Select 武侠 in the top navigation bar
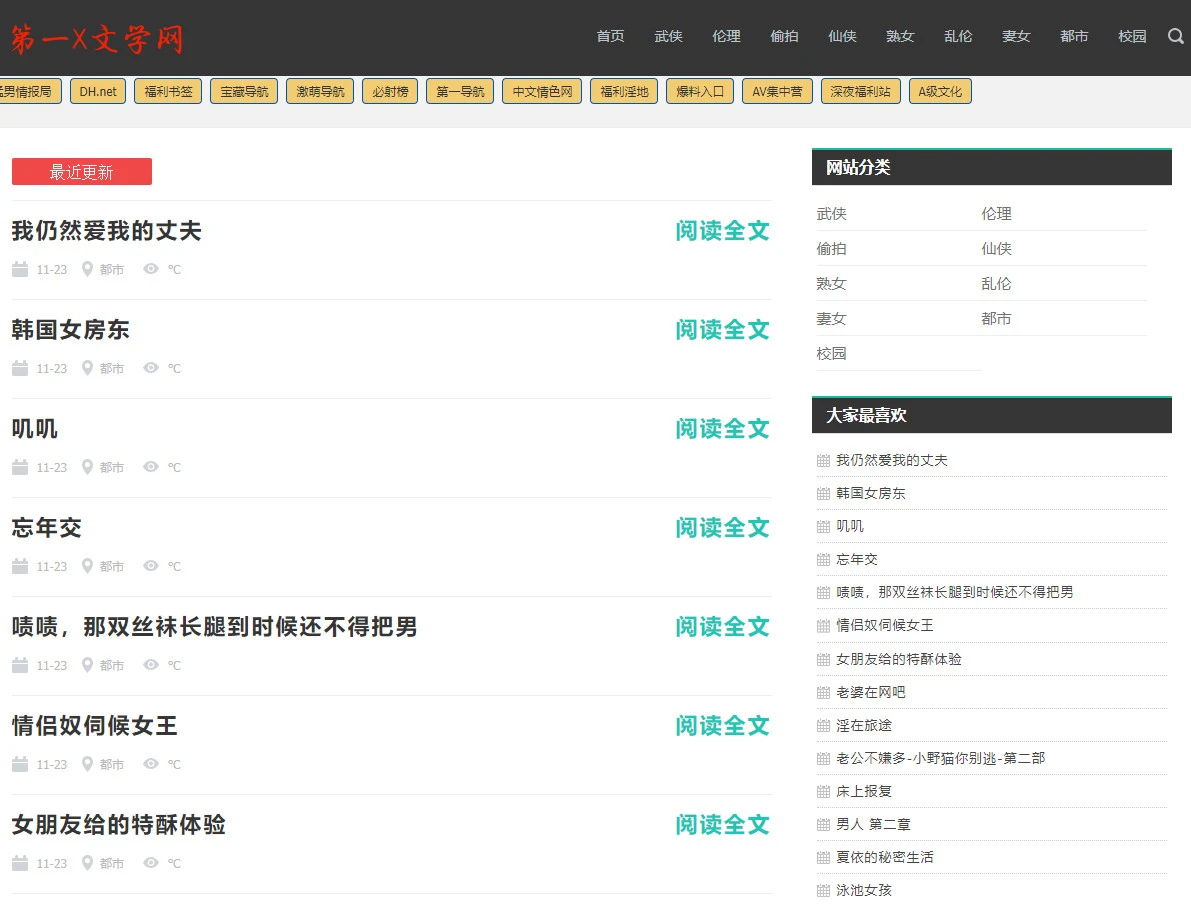This screenshot has height=904, width=1191. coord(668,36)
